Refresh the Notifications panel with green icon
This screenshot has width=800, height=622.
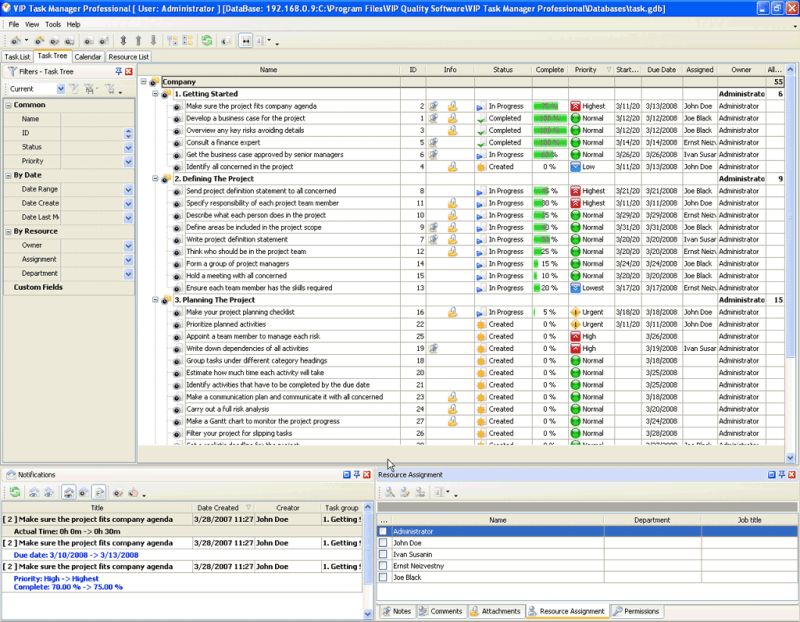click(15, 492)
